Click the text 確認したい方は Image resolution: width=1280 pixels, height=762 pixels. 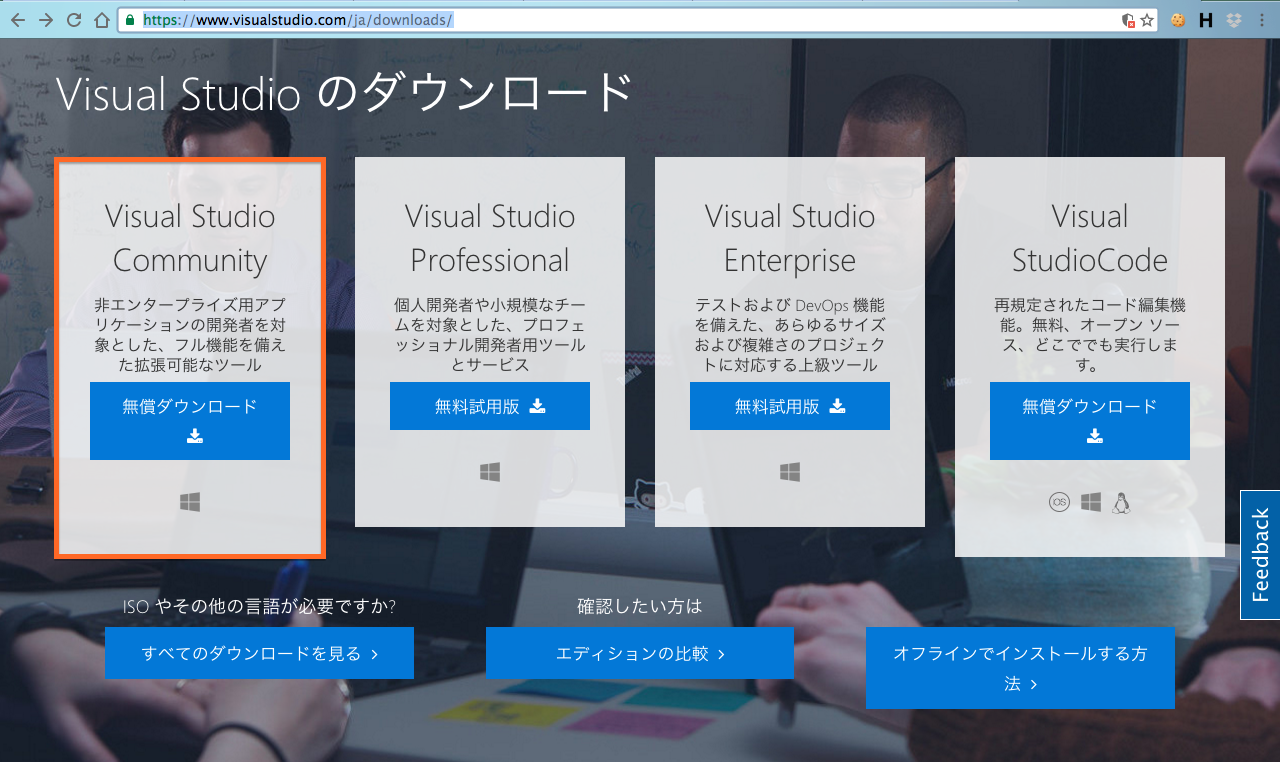tap(640, 606)
